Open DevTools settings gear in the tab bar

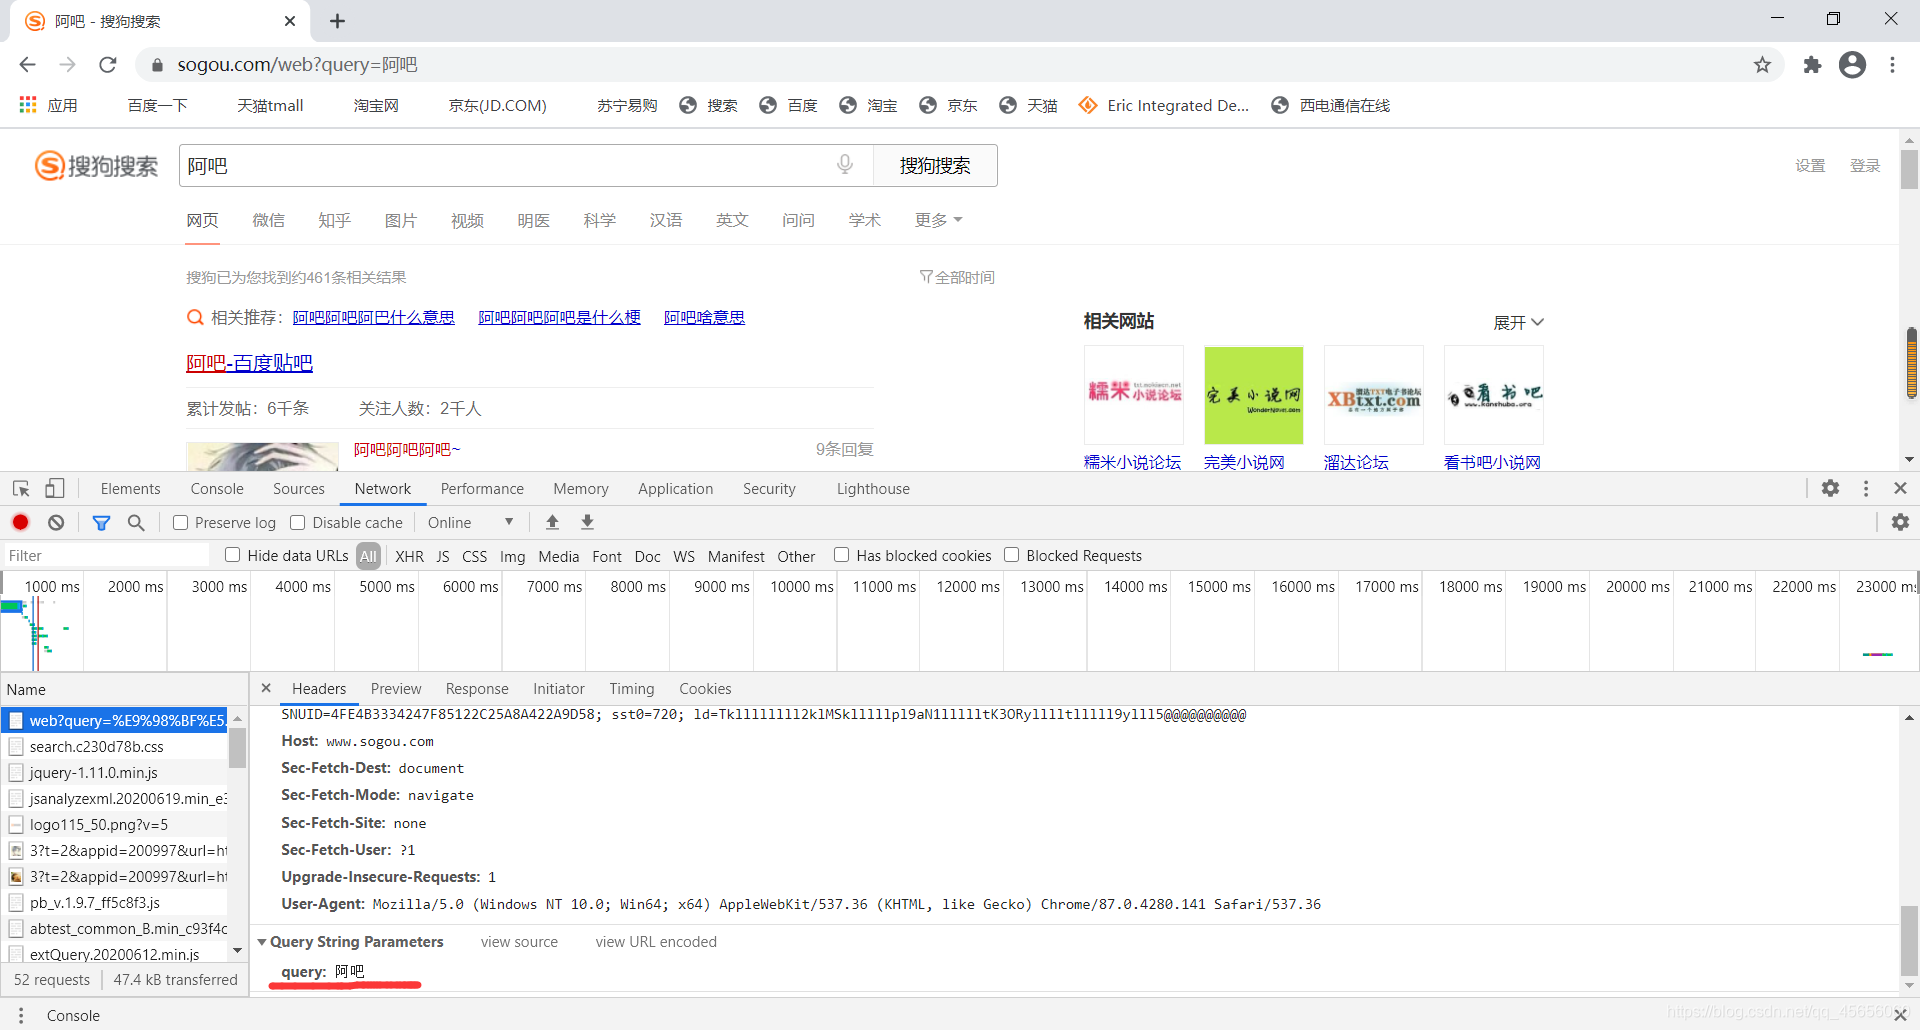[x=1830, y=488]
